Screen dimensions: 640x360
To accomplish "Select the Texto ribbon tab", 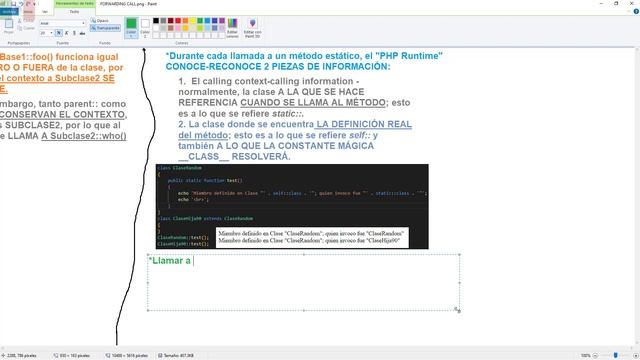I will [x=74, y=12].
